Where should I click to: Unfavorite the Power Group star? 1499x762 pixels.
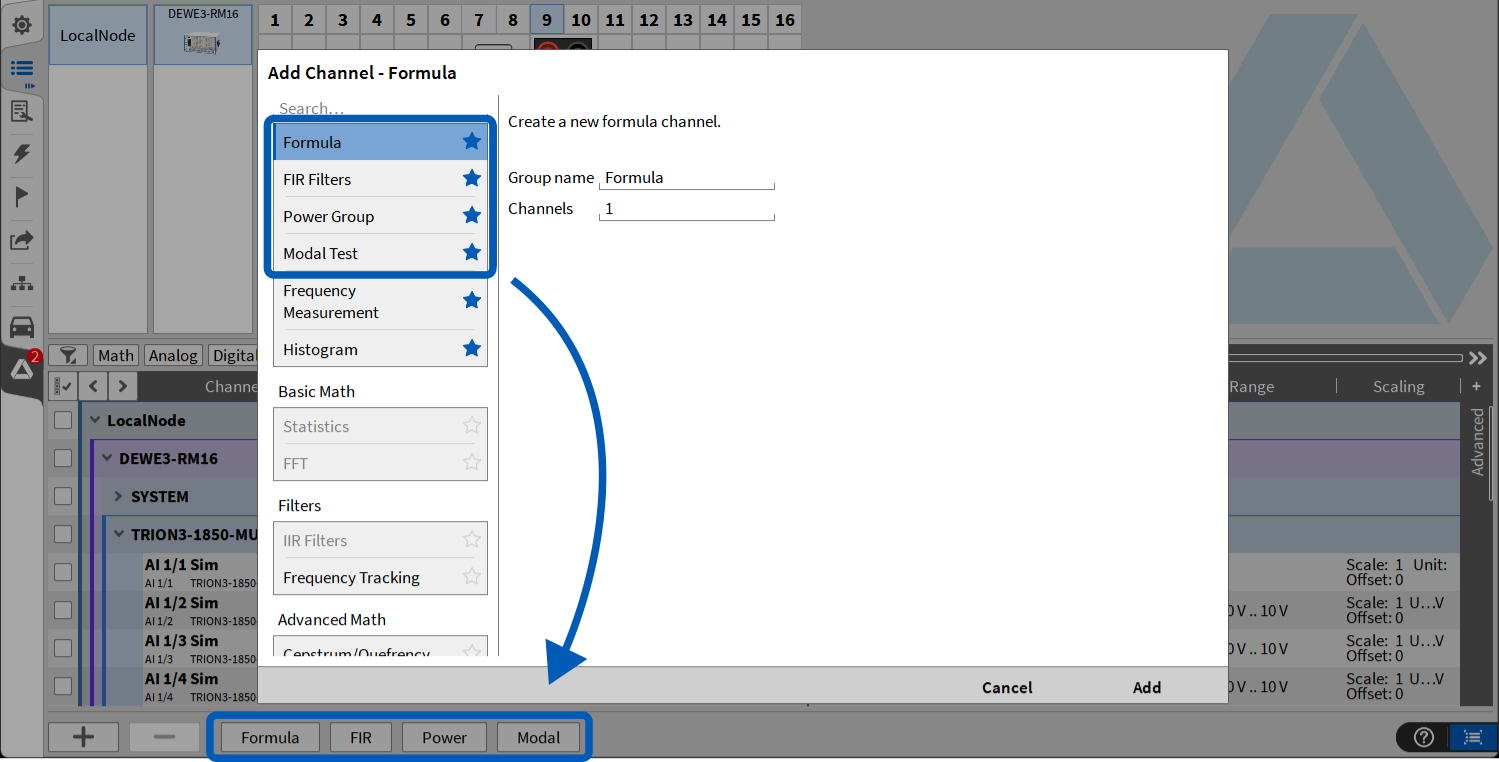pyautogui.click(x=472, y=215)
